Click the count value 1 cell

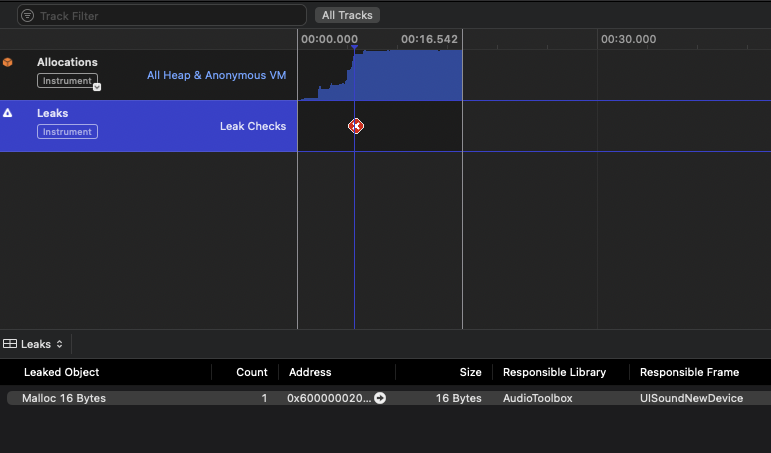click(x=264, y=398)
